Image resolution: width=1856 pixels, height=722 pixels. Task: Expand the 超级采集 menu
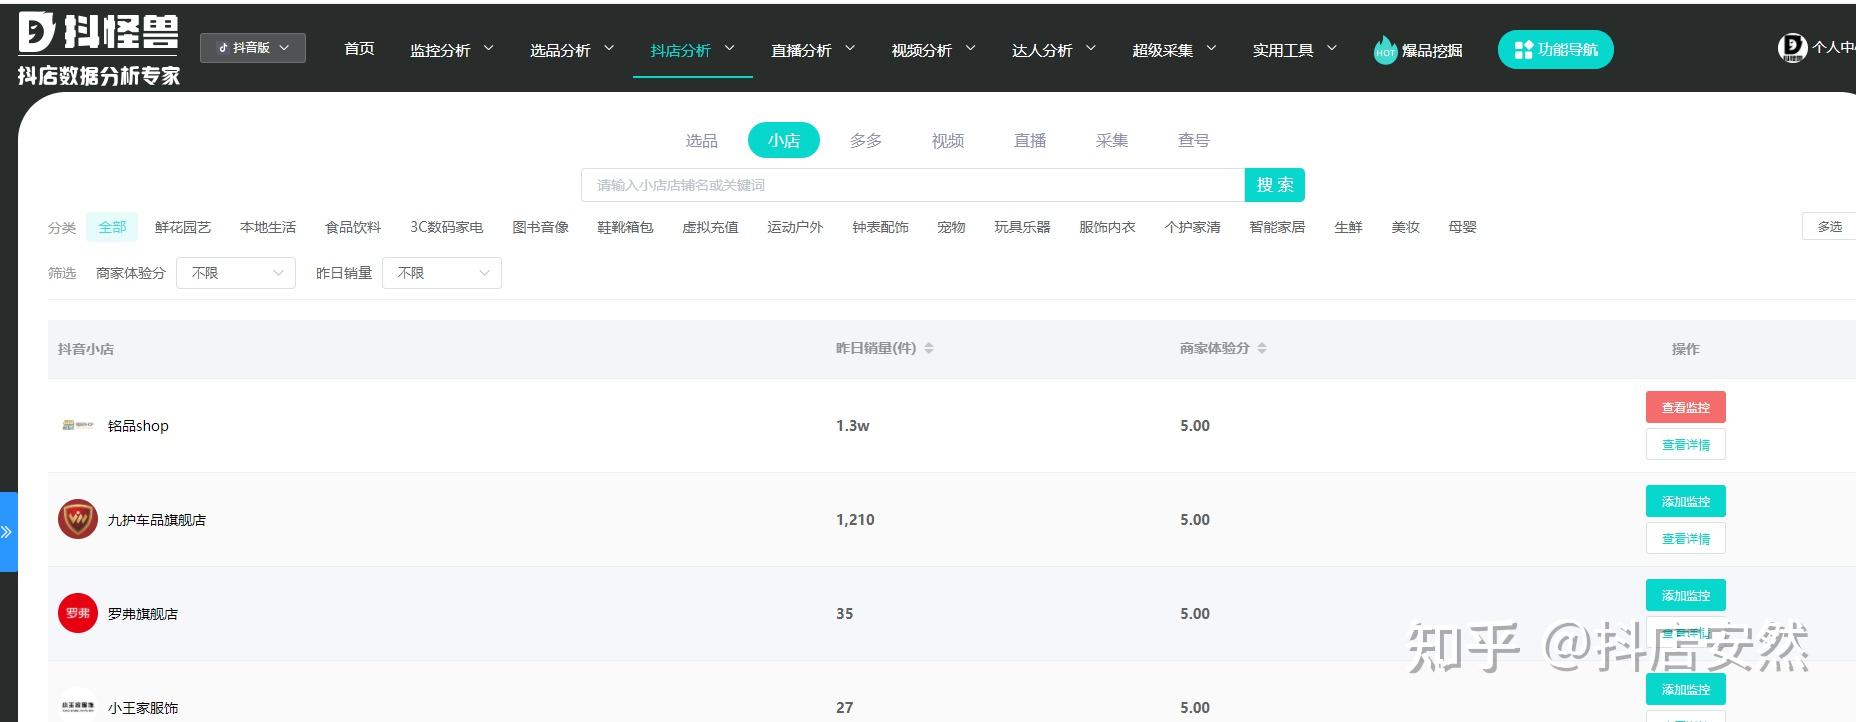pyautogui.click(x=1174, y=50)
